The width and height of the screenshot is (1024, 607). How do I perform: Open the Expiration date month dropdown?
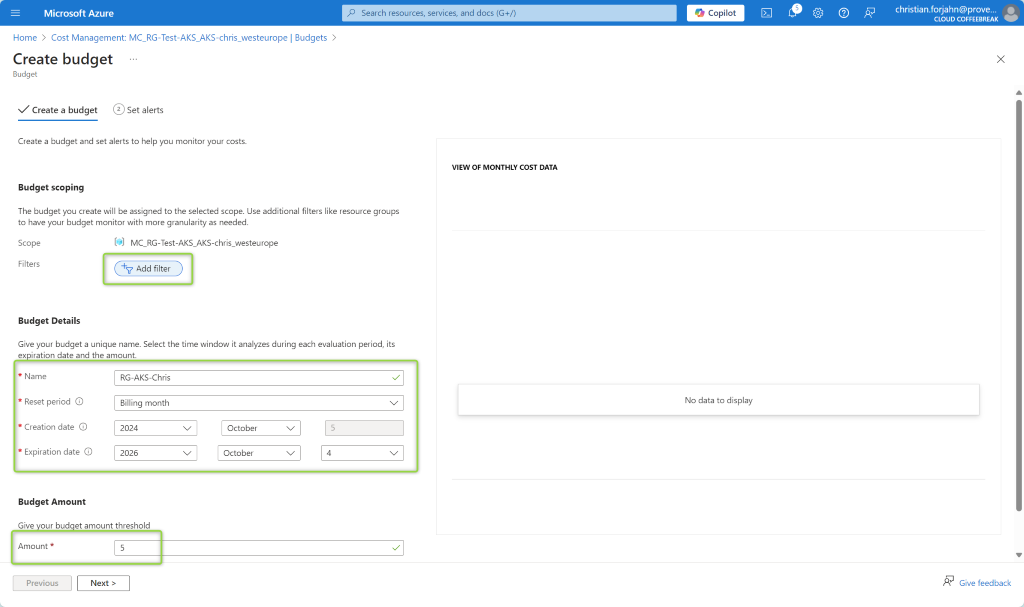(x=259, y=453)
